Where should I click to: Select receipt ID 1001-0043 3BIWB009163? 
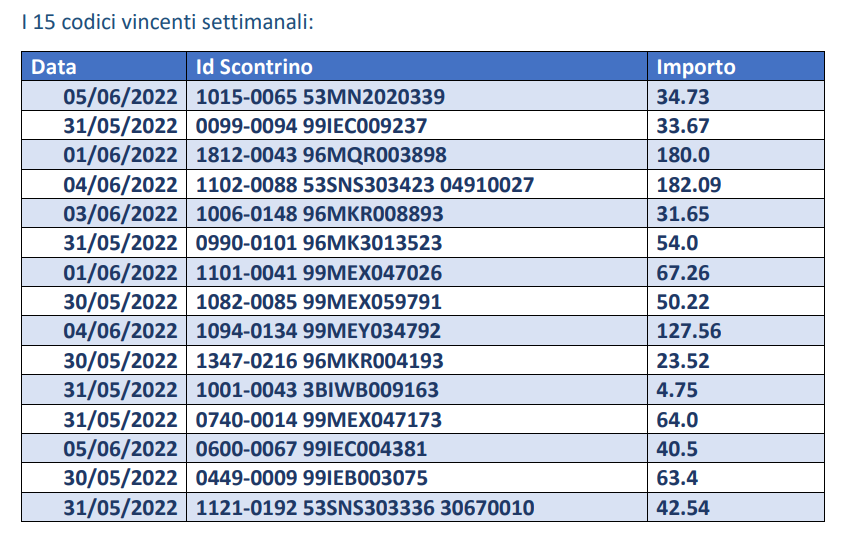pyautogui.click(x=317, y=390)
